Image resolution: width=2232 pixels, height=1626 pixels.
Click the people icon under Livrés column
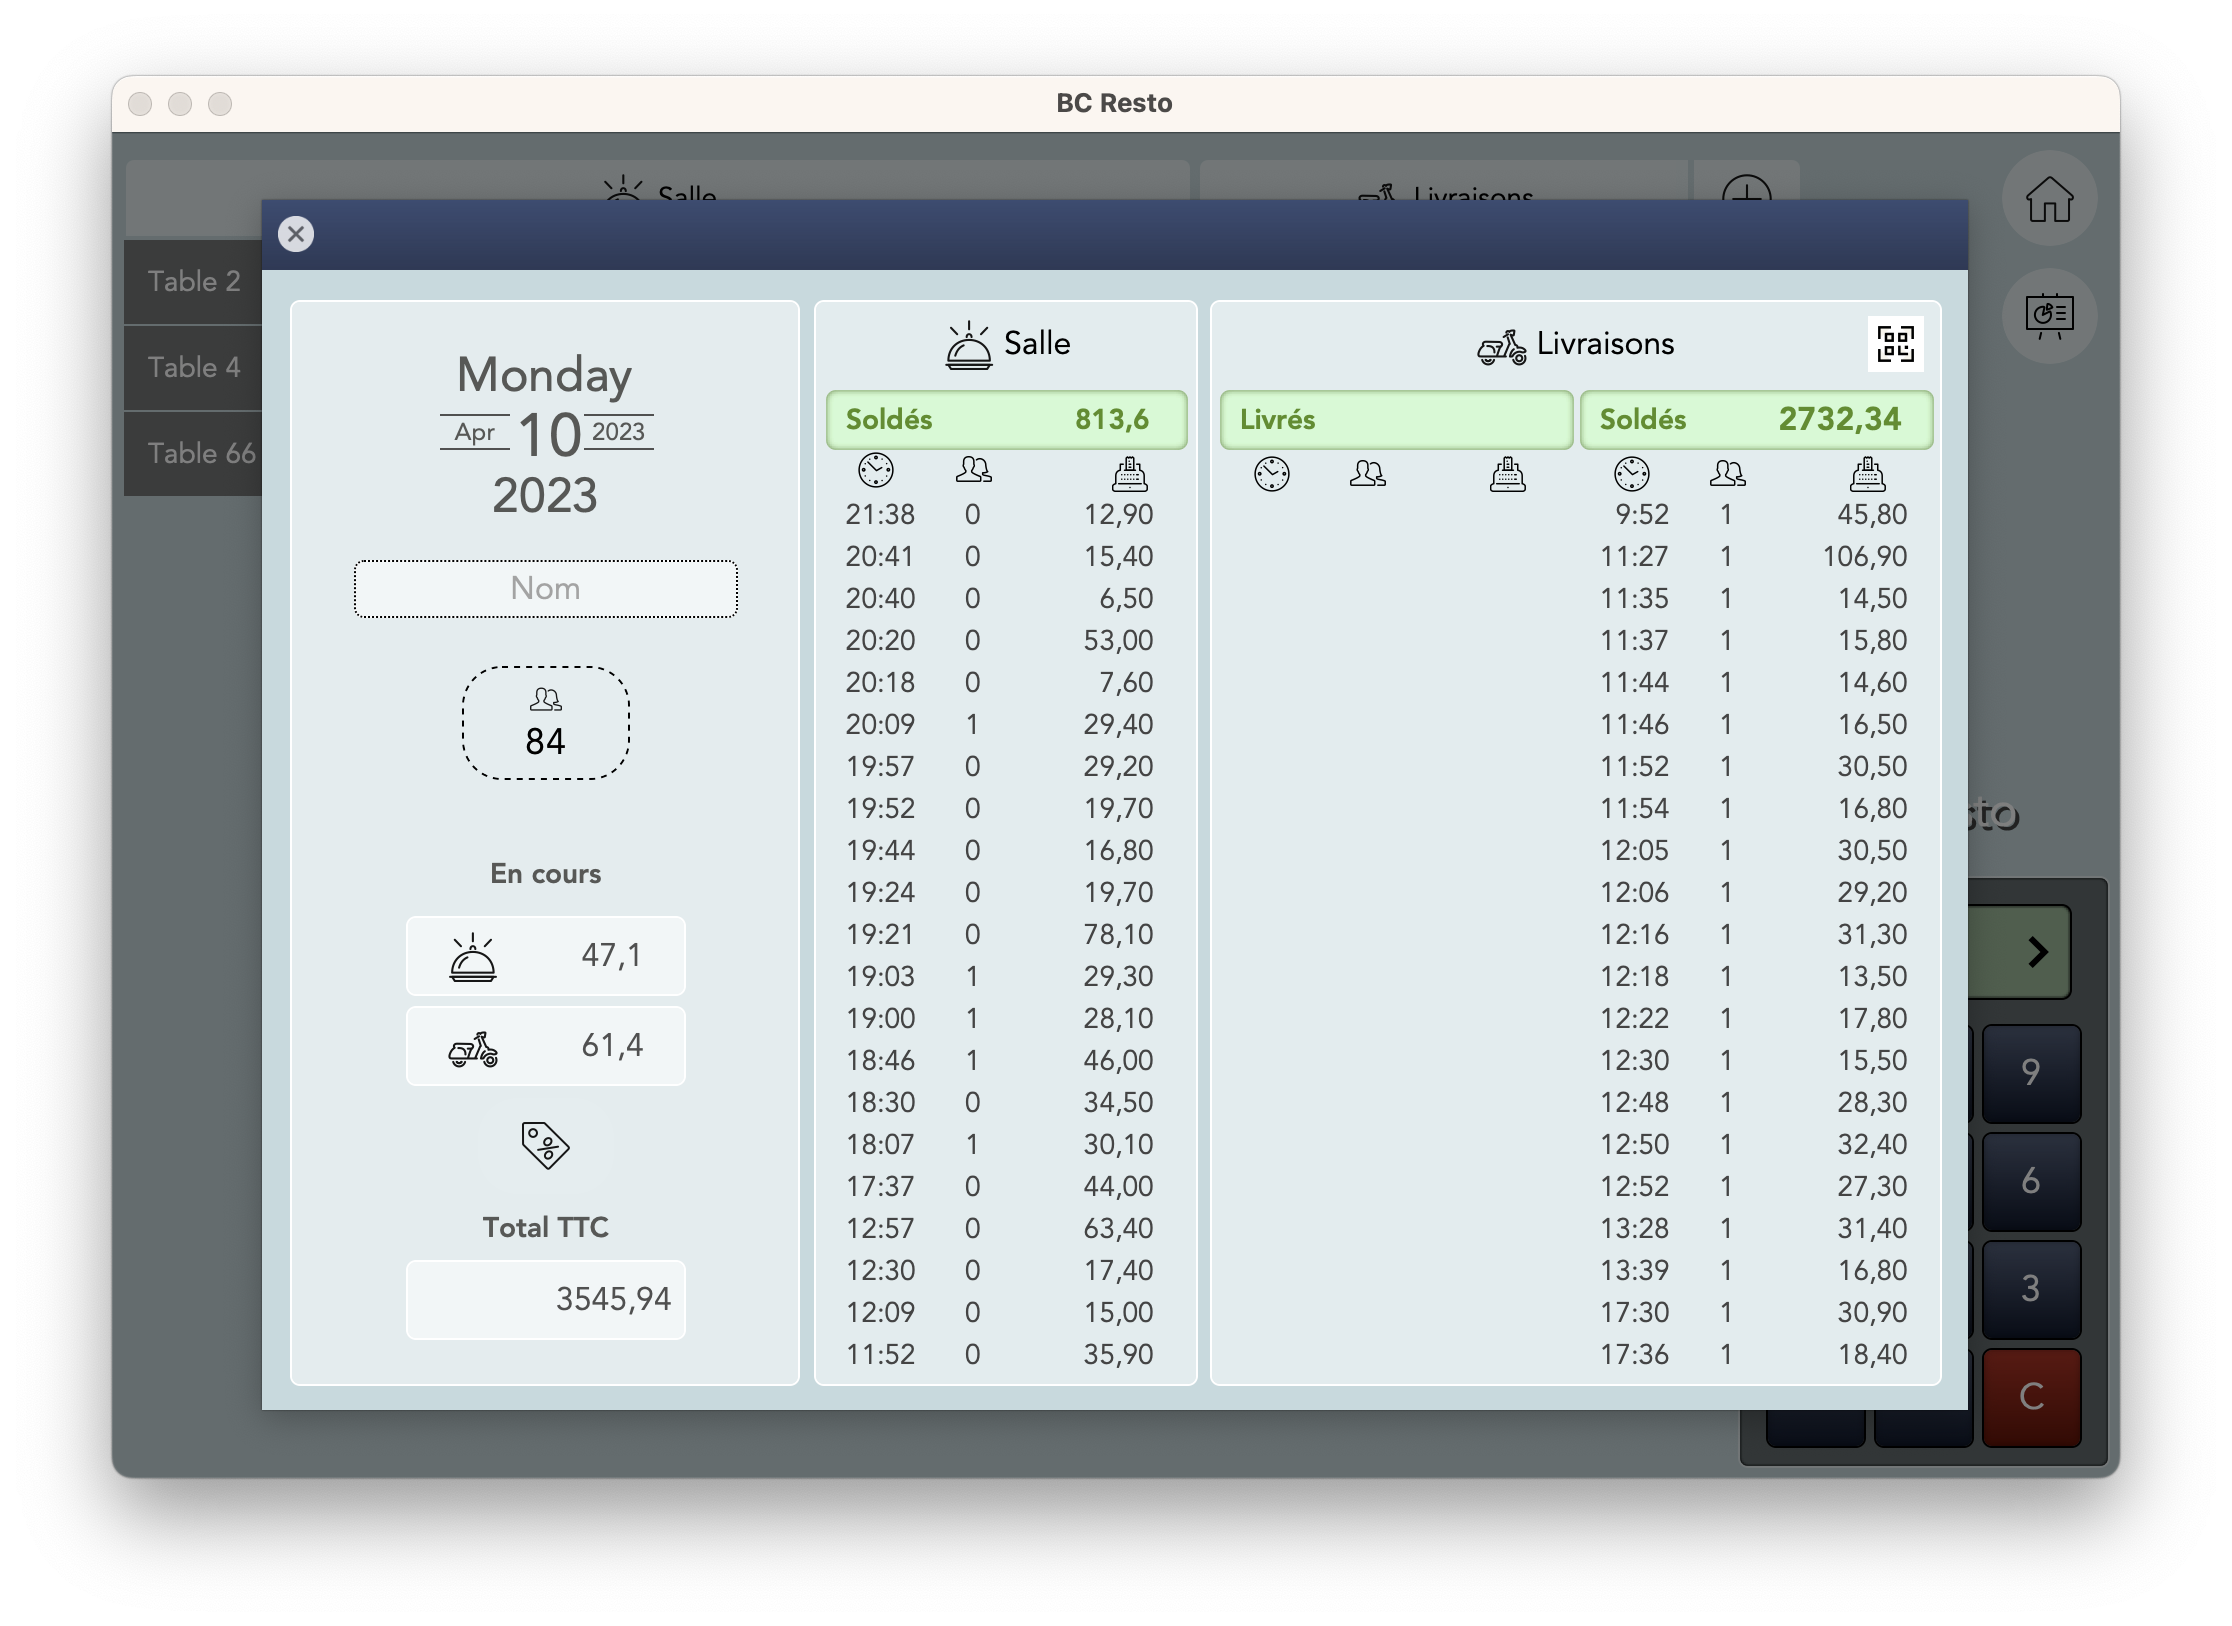tap(1367, 473)
